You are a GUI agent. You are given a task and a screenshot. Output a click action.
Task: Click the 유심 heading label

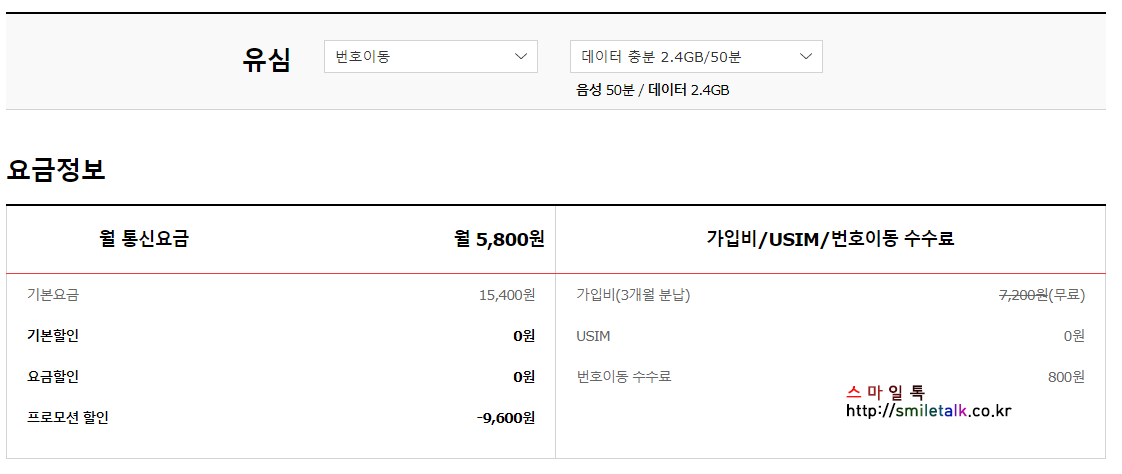coord(266,60)
